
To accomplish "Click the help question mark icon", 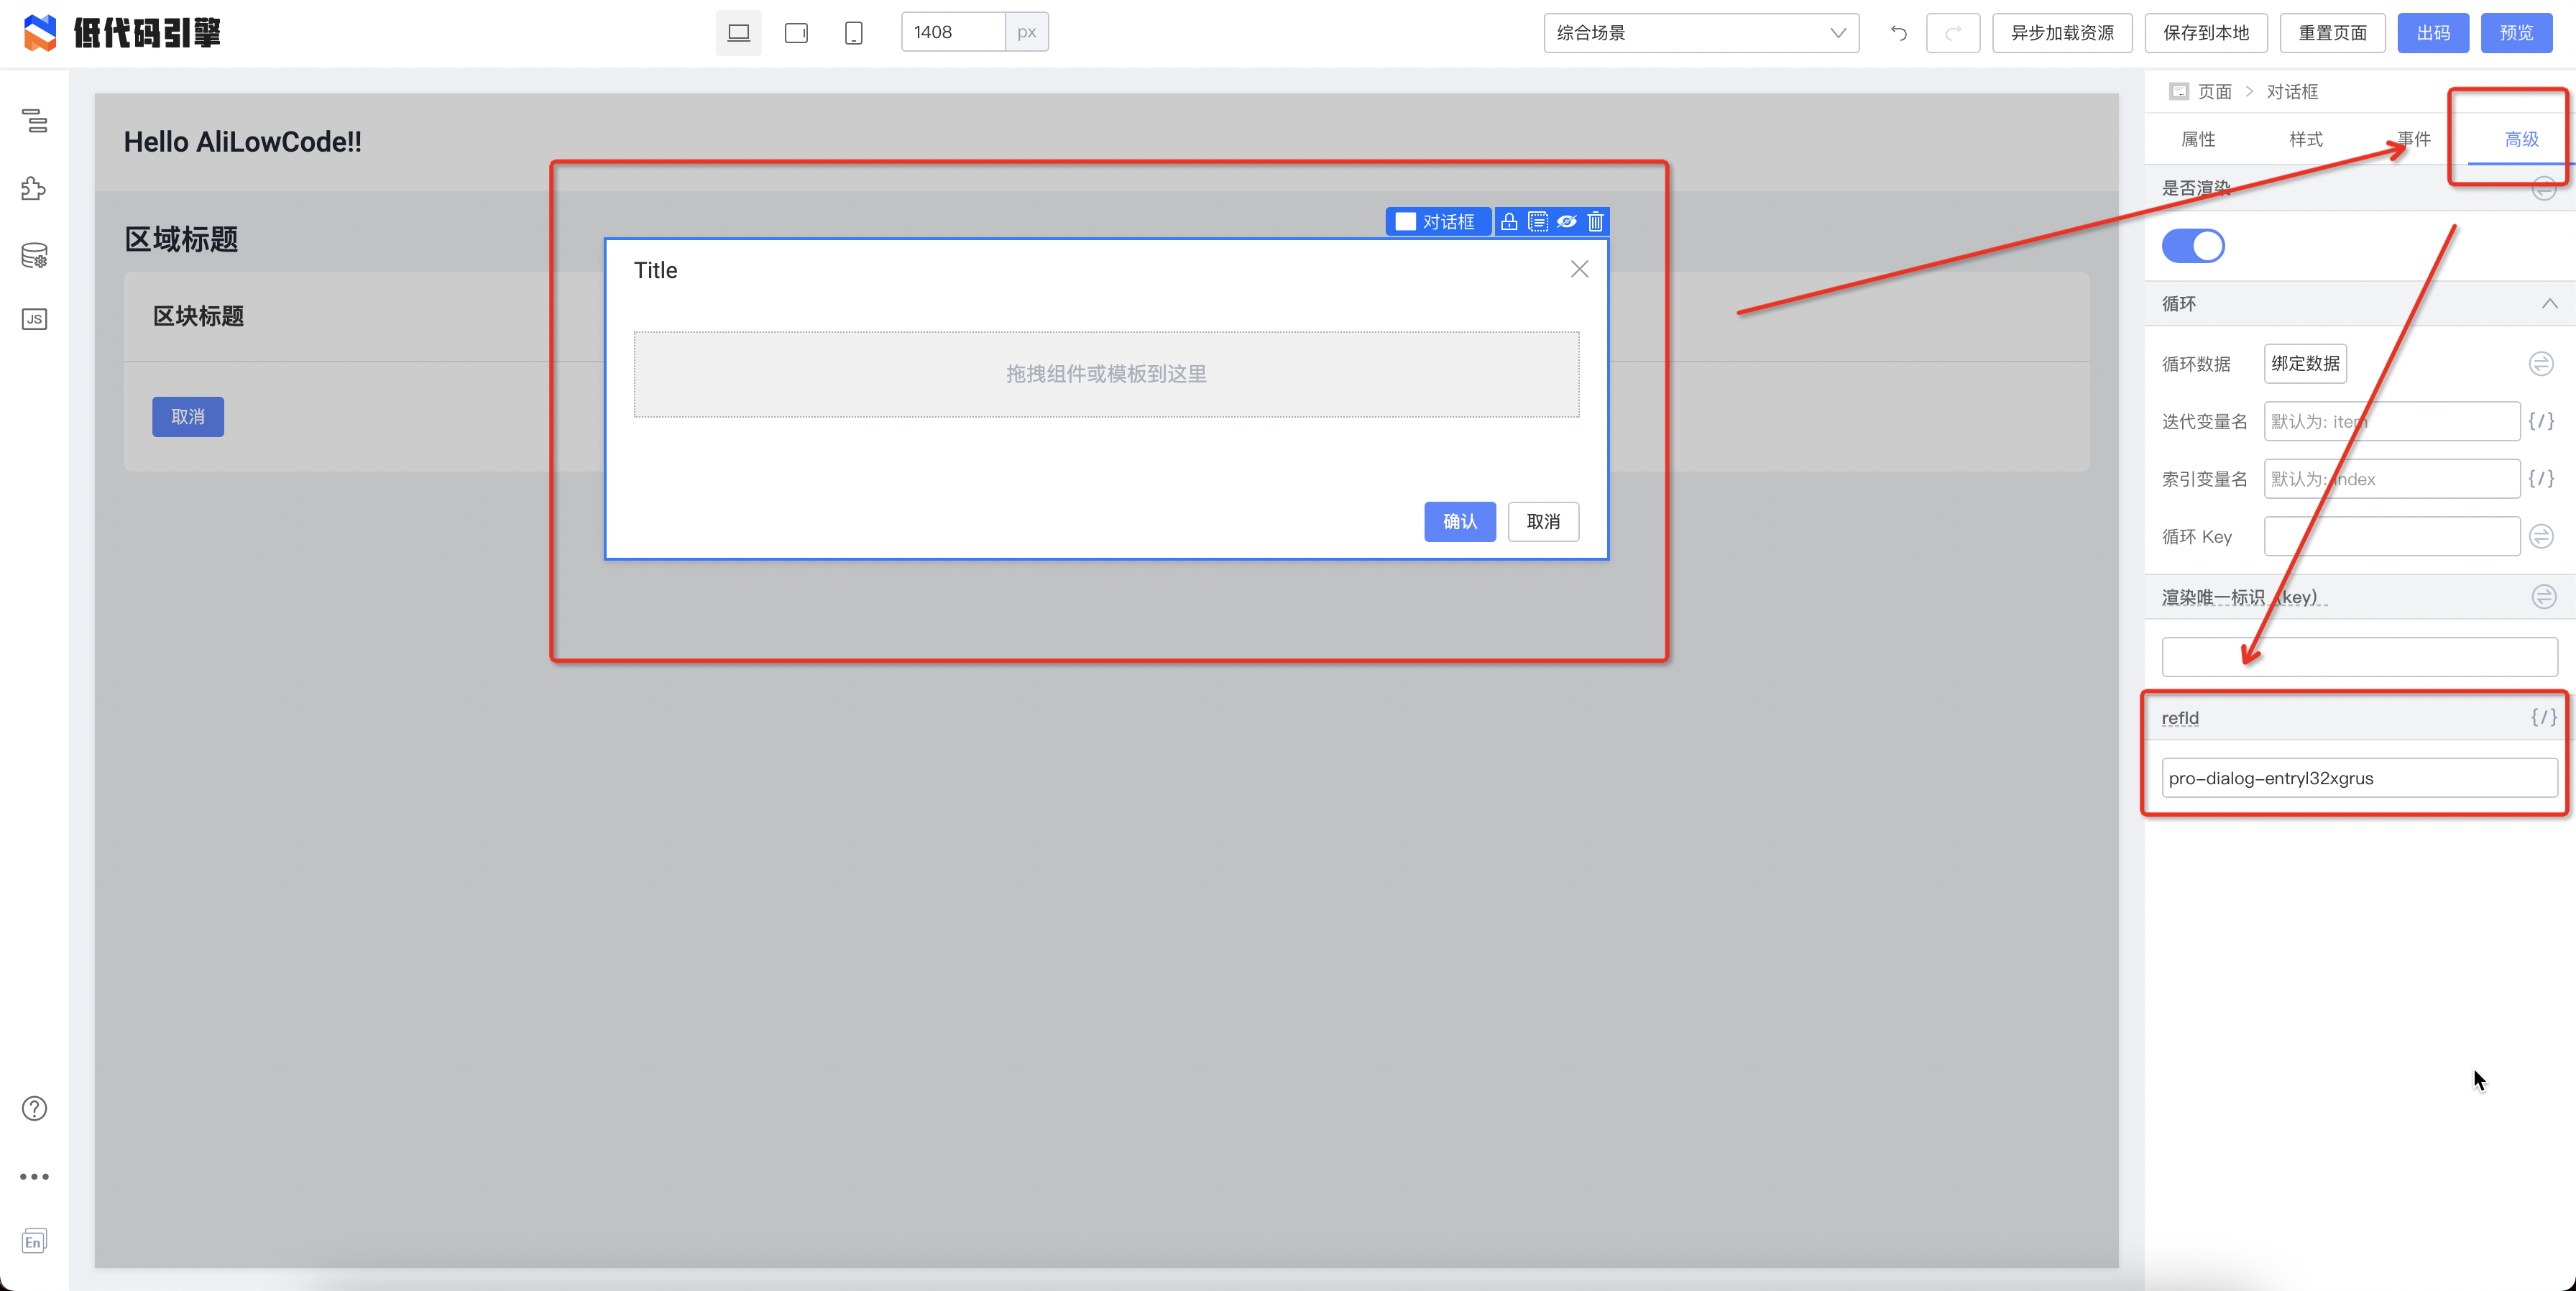I will coord(34,1108).
